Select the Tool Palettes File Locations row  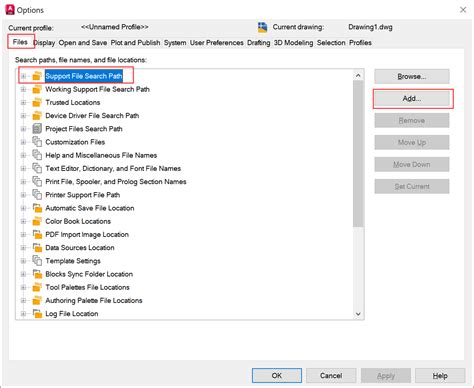point(87,287)
